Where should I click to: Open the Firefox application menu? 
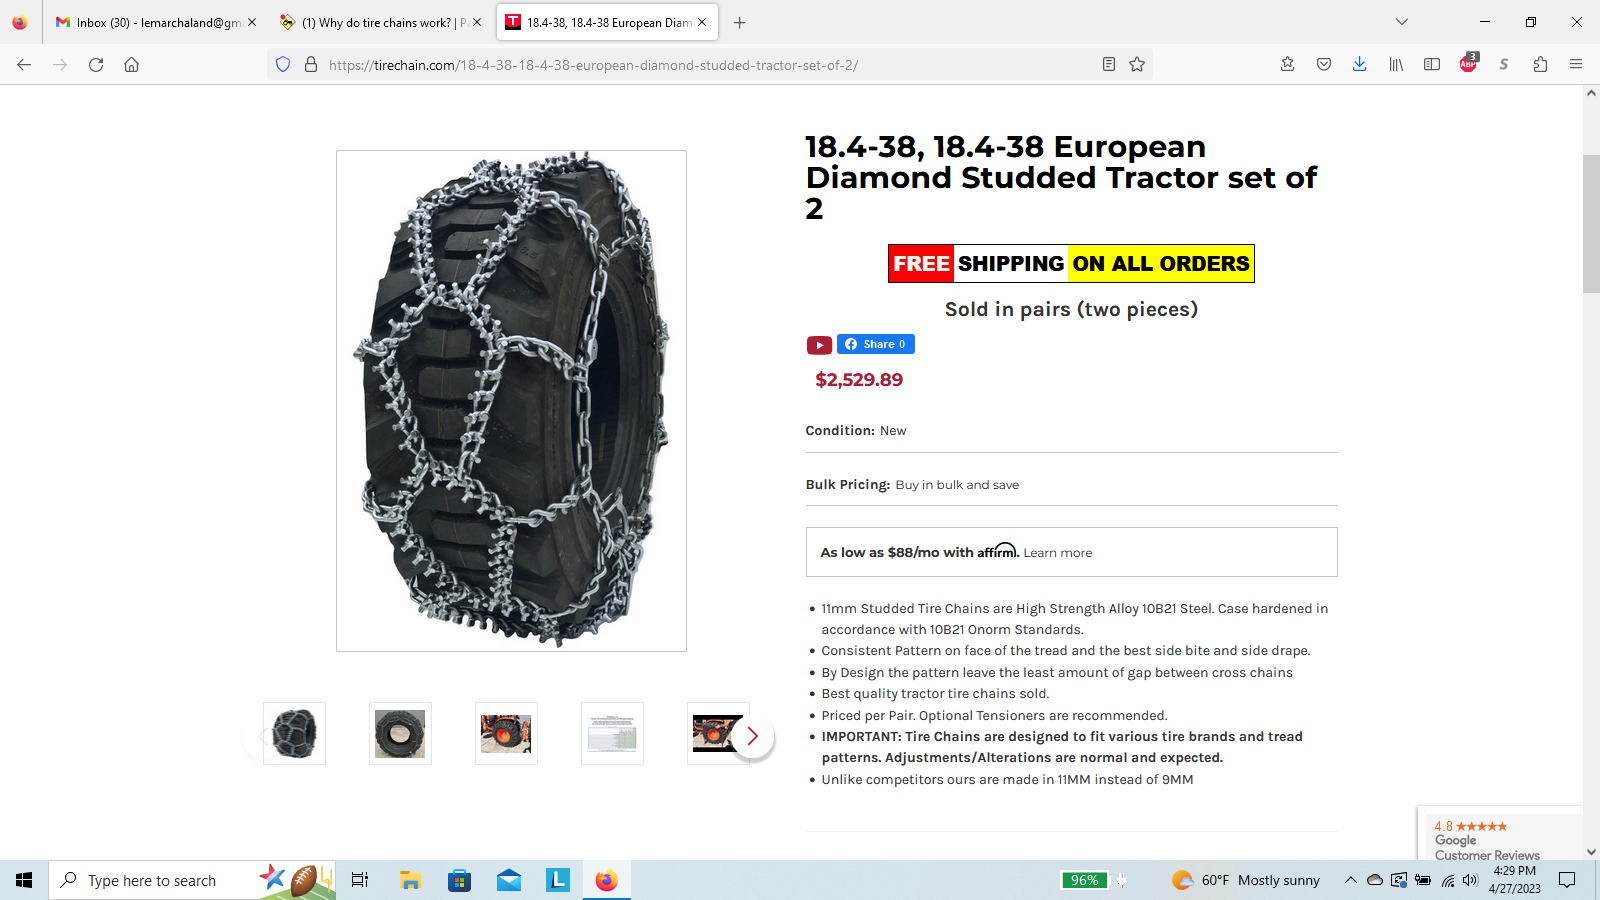coord(1576,65)
